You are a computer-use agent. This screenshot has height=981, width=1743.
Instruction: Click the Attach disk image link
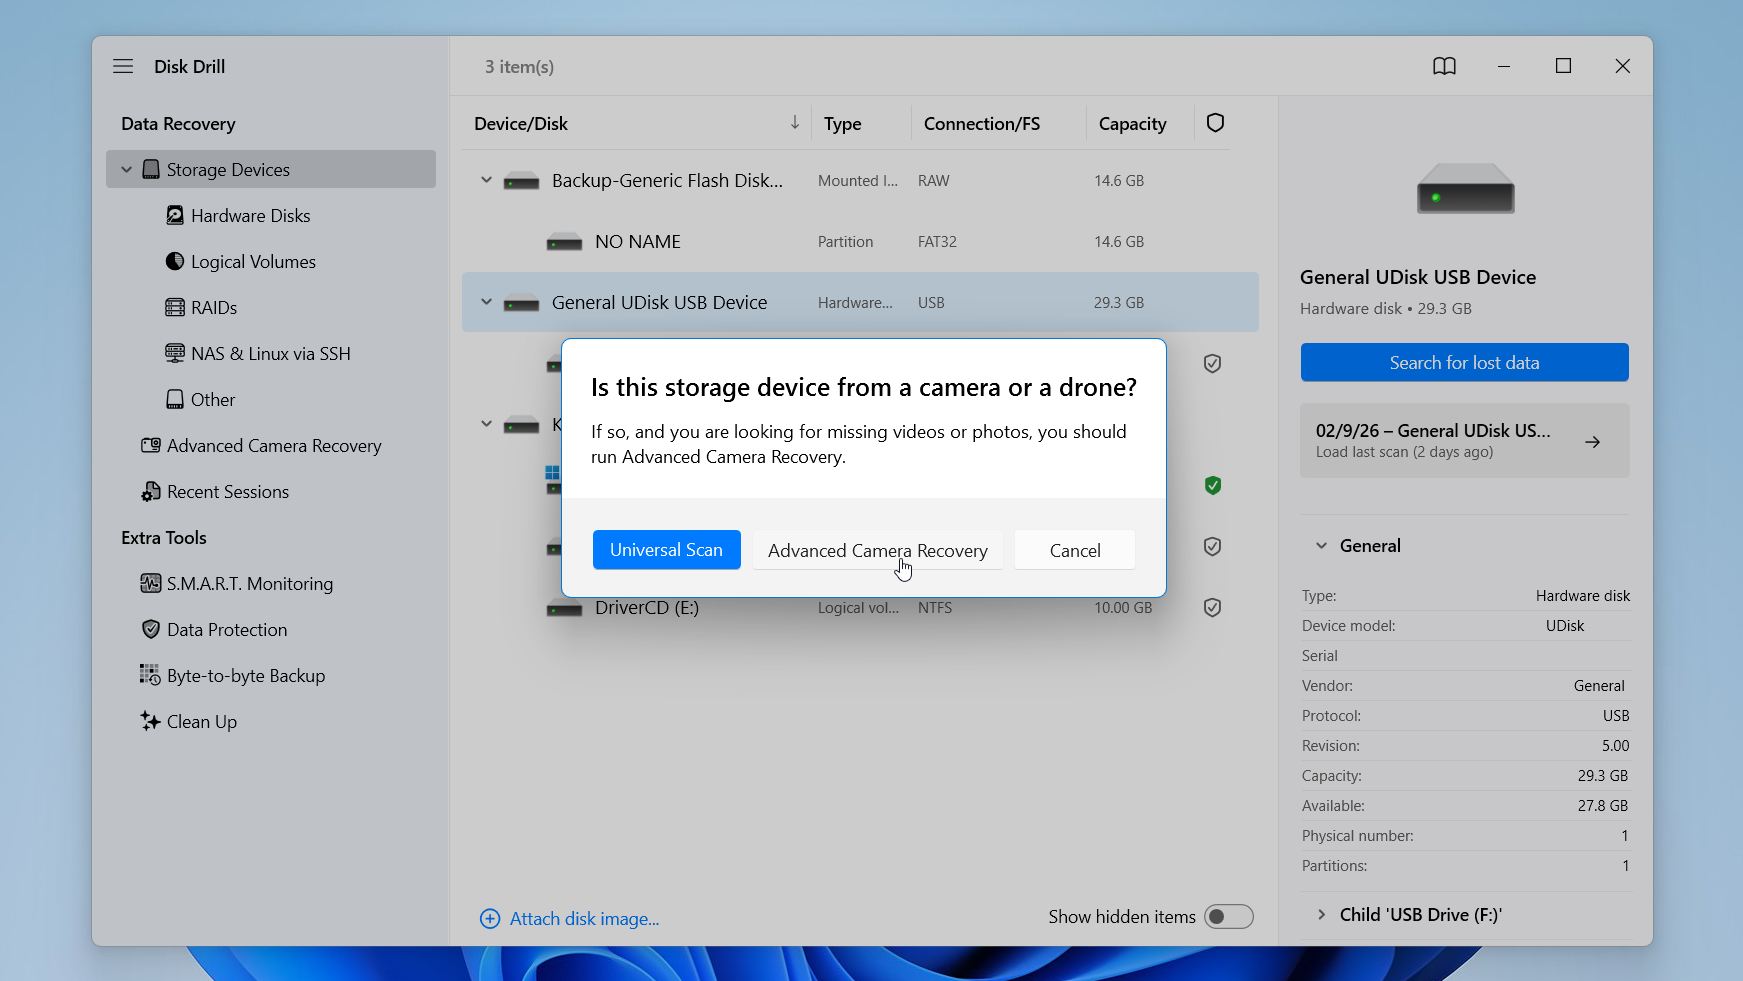584,918
